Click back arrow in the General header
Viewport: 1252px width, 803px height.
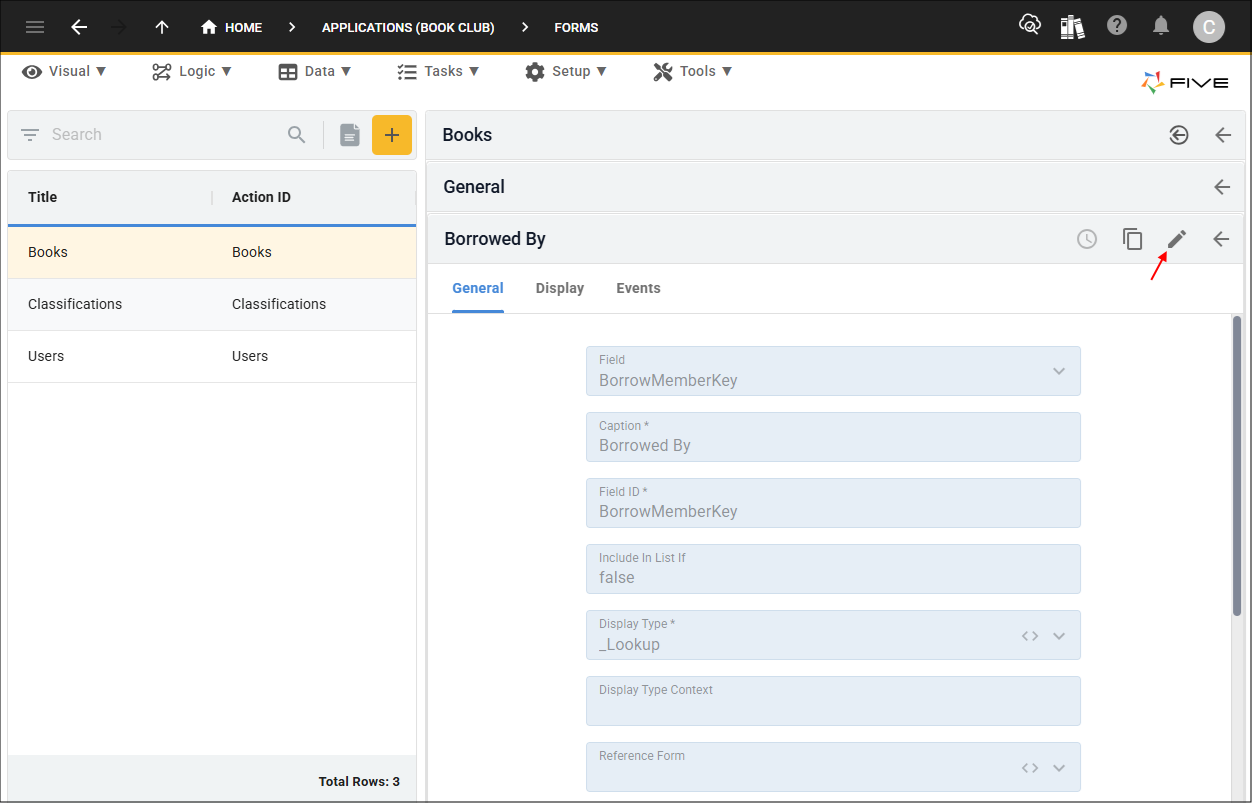(1222, 187)
